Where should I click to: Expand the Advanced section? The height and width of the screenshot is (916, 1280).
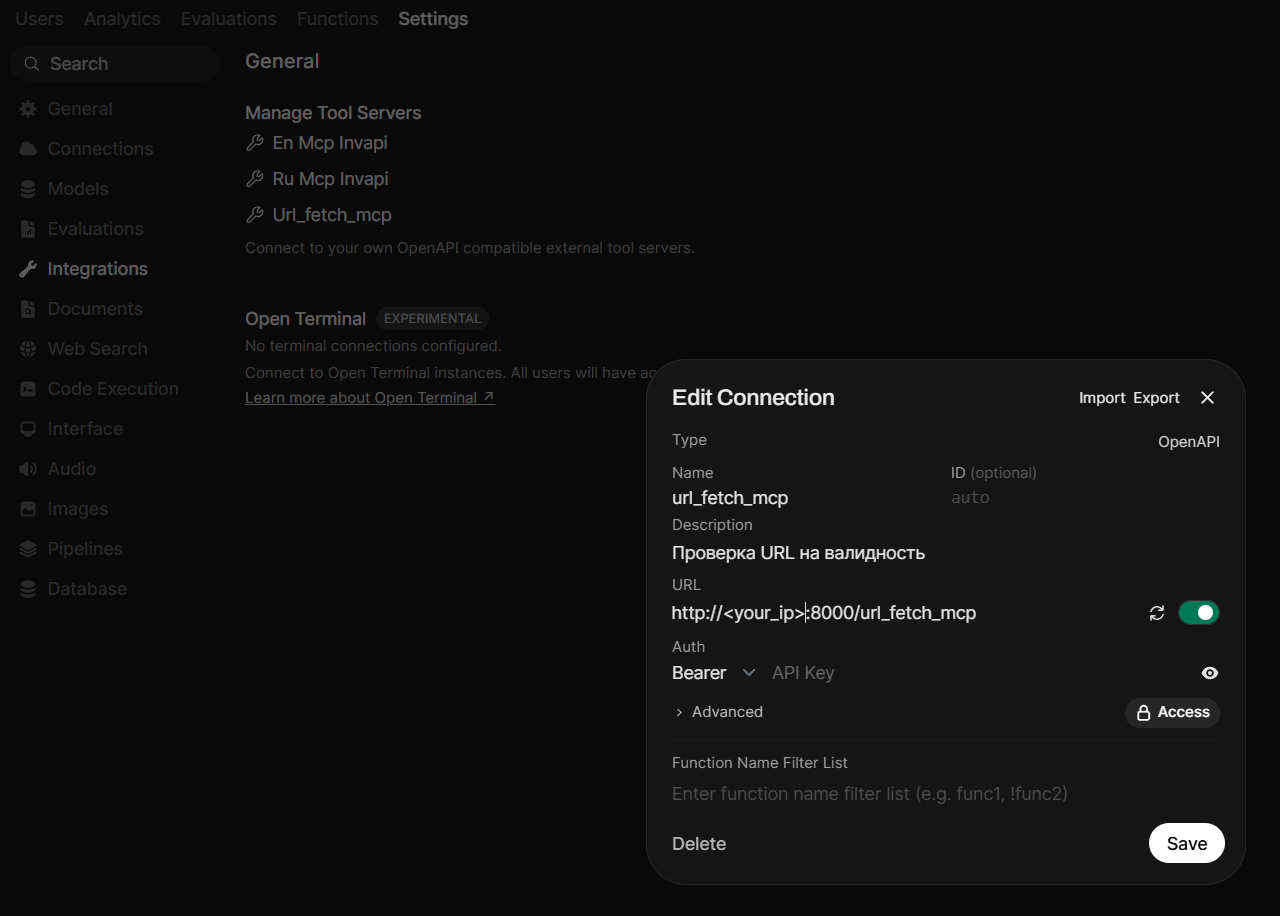click(x=718, y=712)
